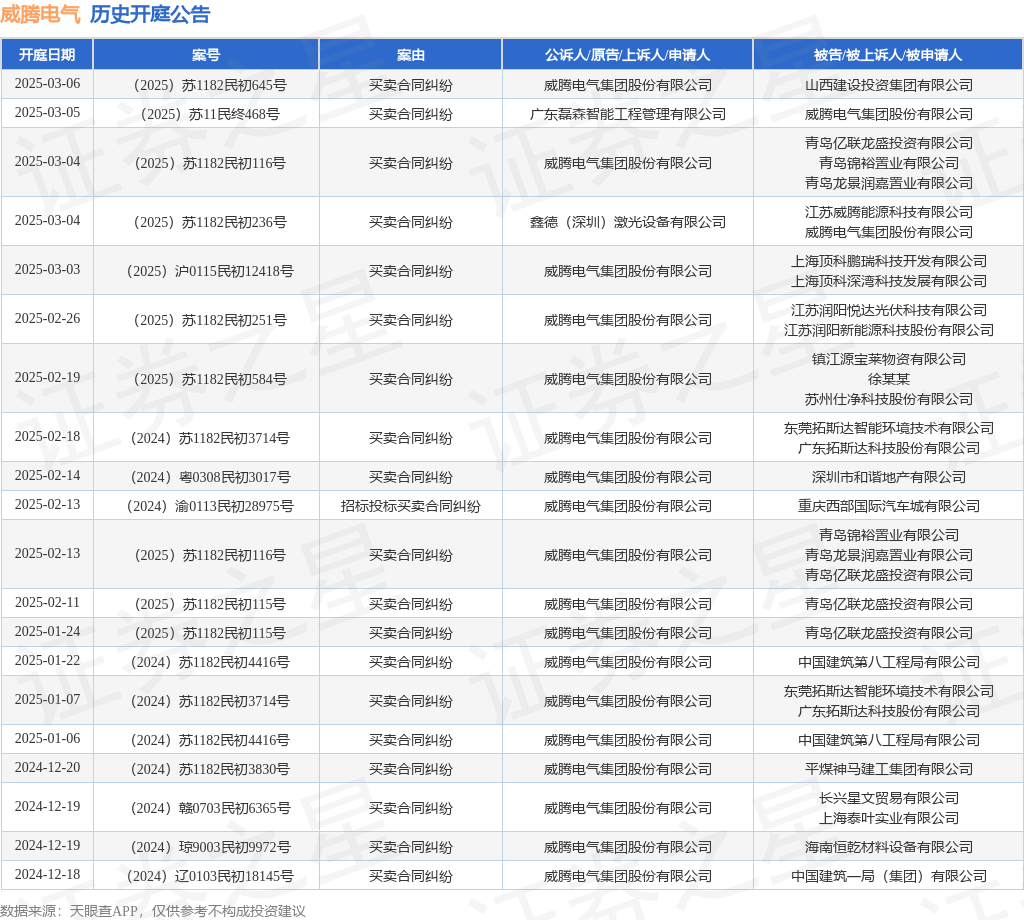Screen dimensions: 1024x920
Task: Select the date 2025-02-26
Action: 48,319
